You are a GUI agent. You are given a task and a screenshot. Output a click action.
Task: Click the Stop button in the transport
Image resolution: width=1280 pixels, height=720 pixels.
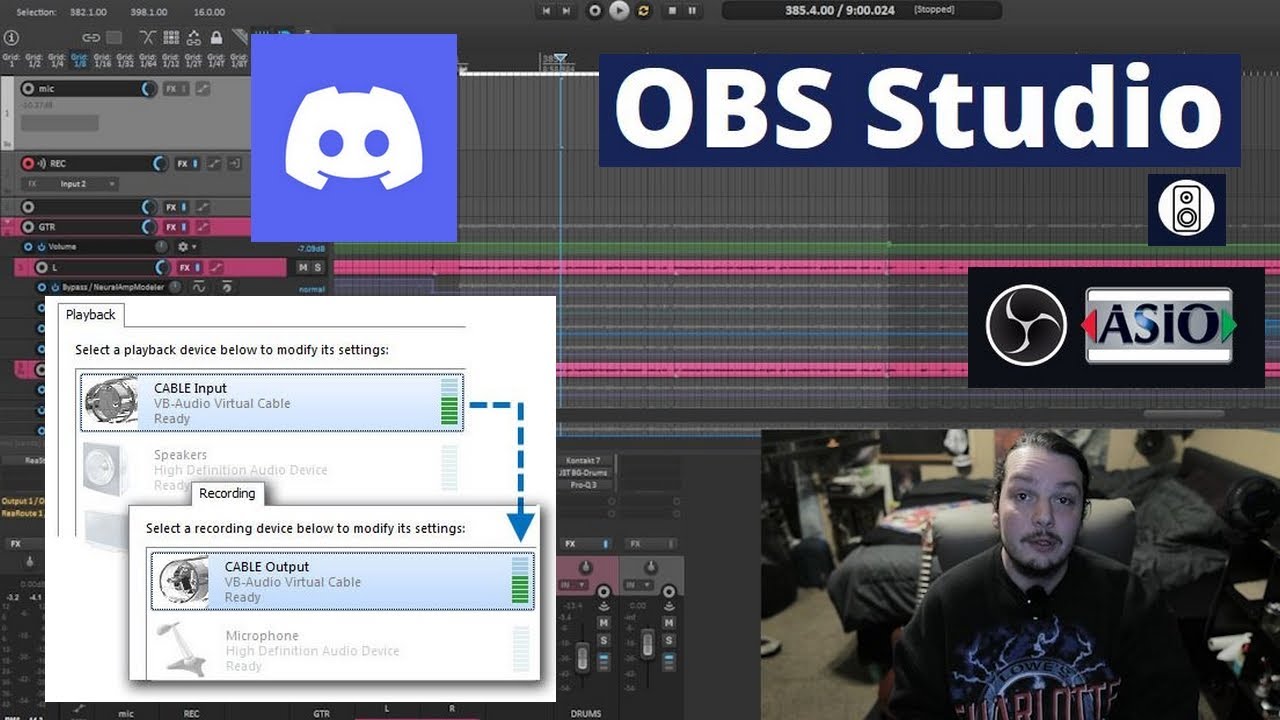click(x=672, y=10)
